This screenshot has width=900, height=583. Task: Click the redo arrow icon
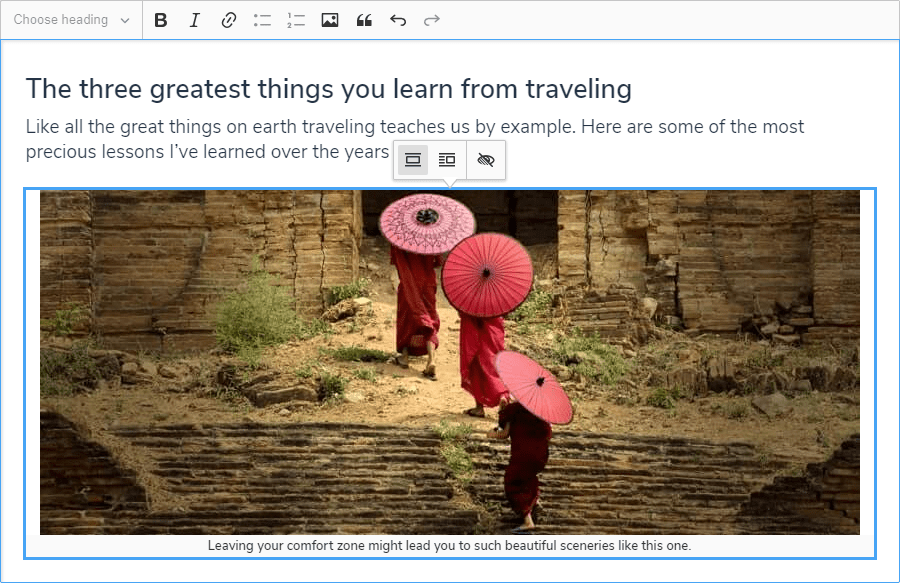[432, 20]
